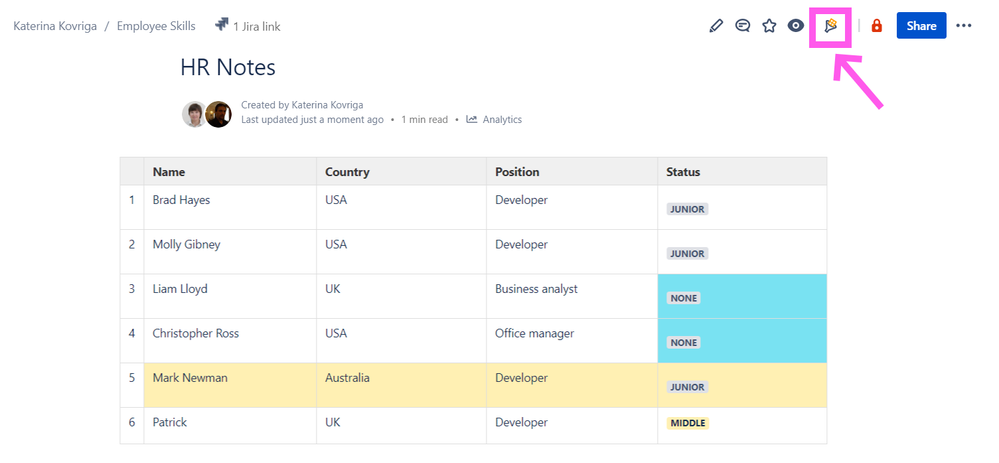Go to Katerina Kovriga breadcrumb

click(x=55, y=26)
